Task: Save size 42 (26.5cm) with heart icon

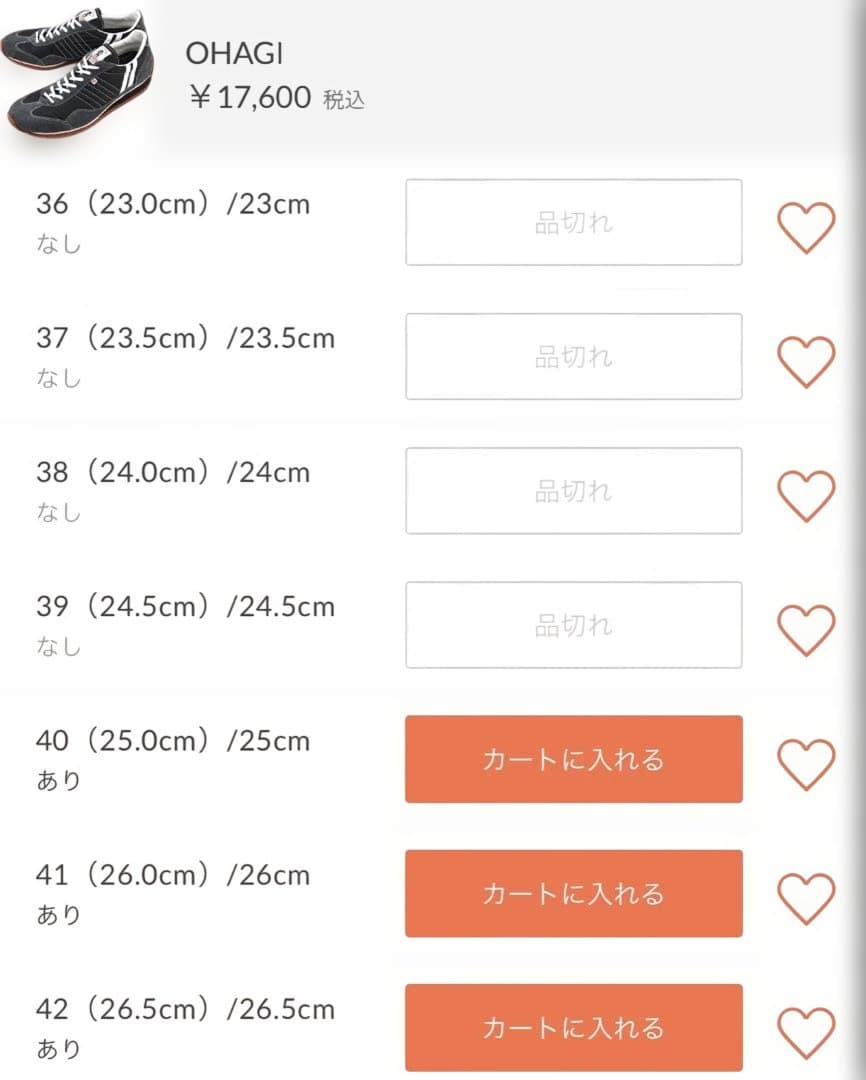Action: click(x=806, y=1032)
